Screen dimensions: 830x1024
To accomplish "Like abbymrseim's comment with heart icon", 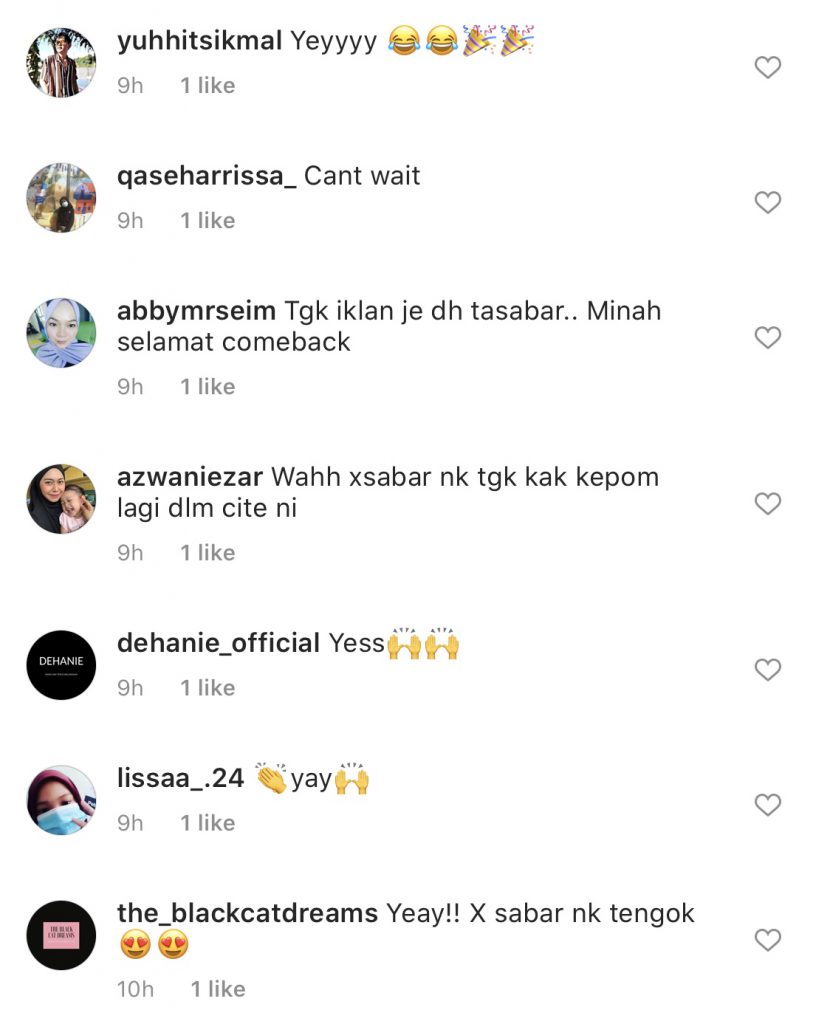I will (x=767, y=338).
